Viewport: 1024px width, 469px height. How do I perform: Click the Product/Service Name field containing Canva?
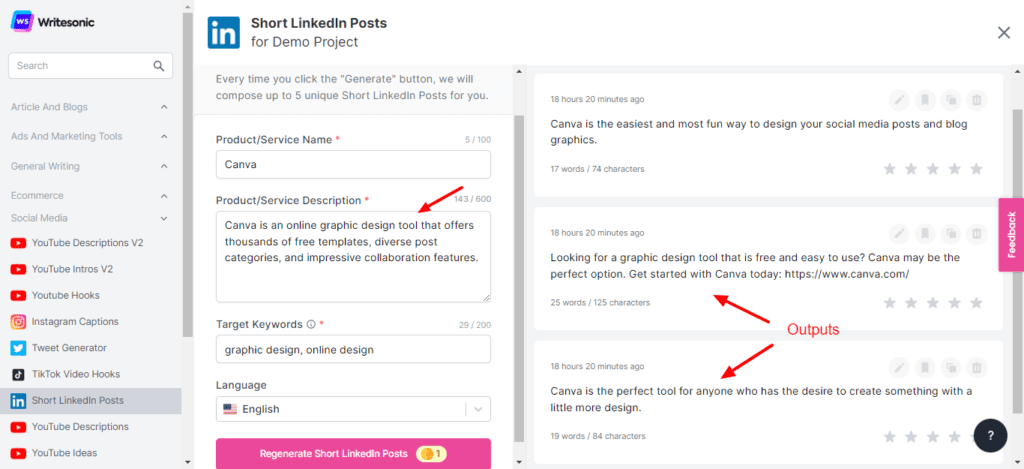[353, 165]
